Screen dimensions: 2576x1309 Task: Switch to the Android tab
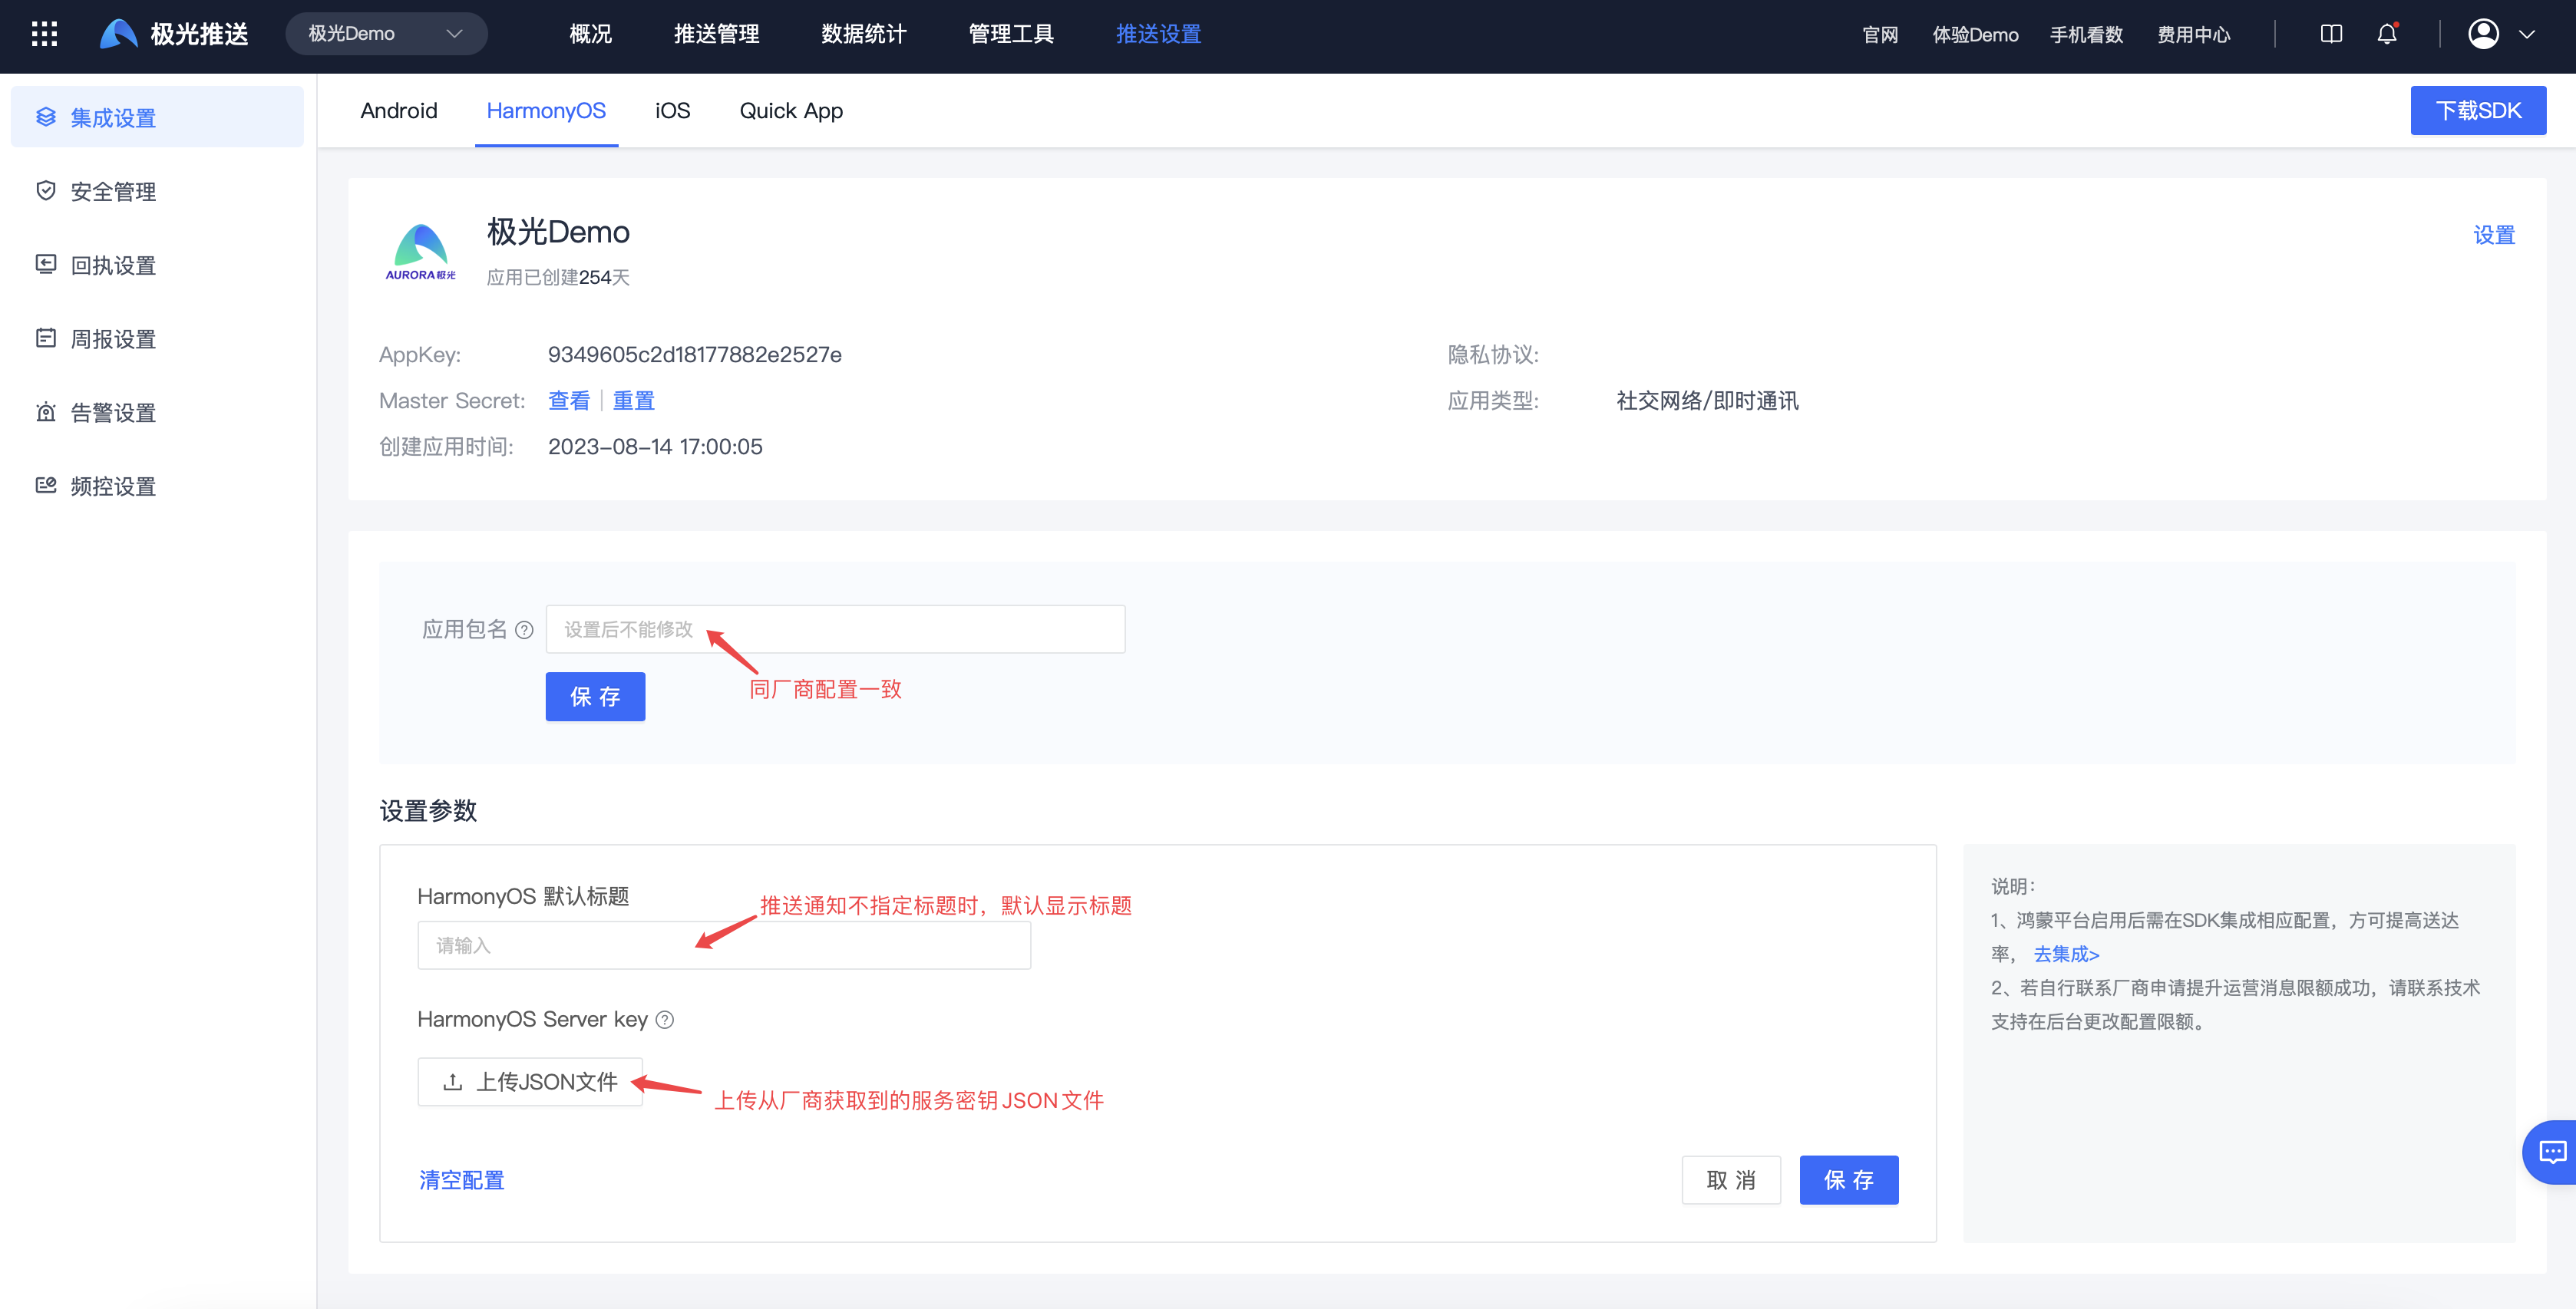point(398,111)
